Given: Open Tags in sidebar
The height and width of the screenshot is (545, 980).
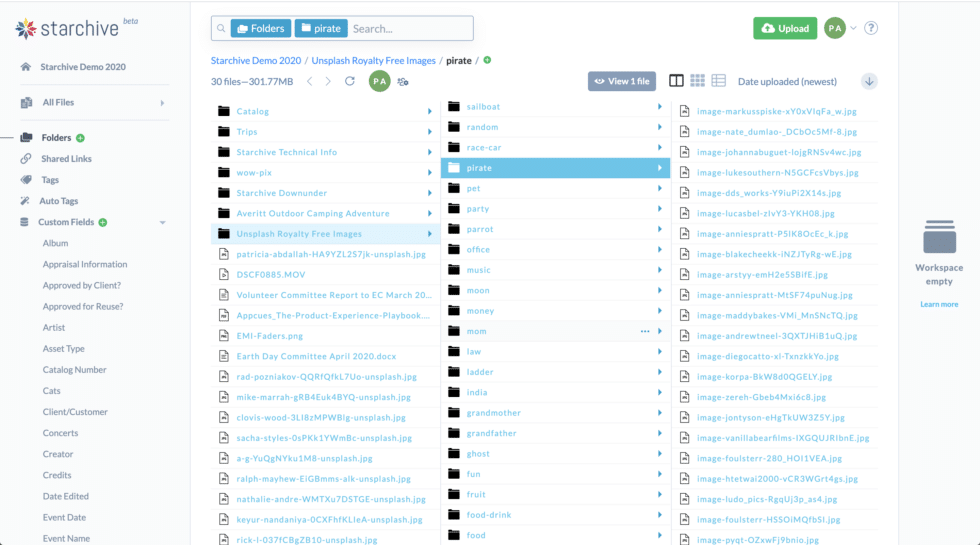Looking at the screenshot, I should coord(50,180).
